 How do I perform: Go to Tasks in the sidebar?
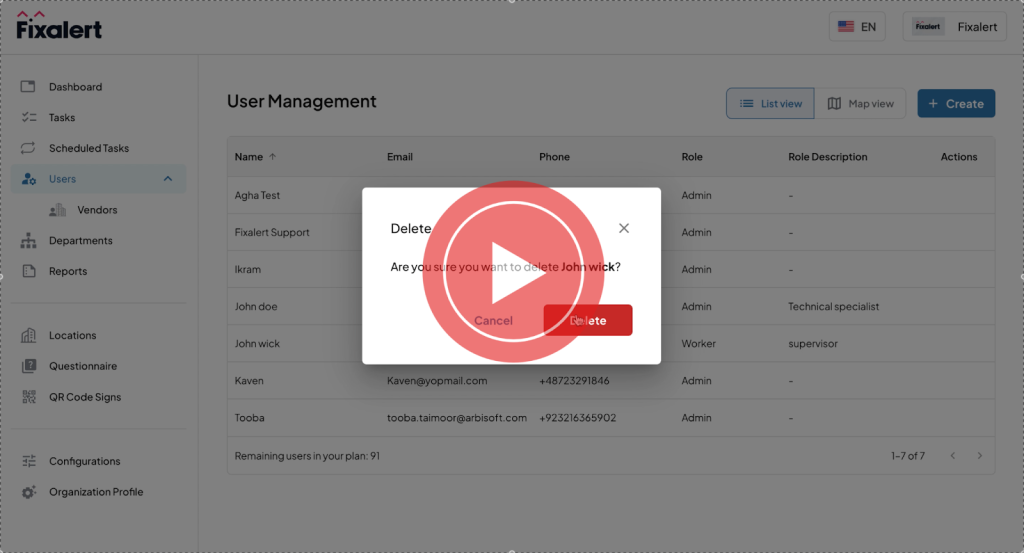tap(62, 118)
